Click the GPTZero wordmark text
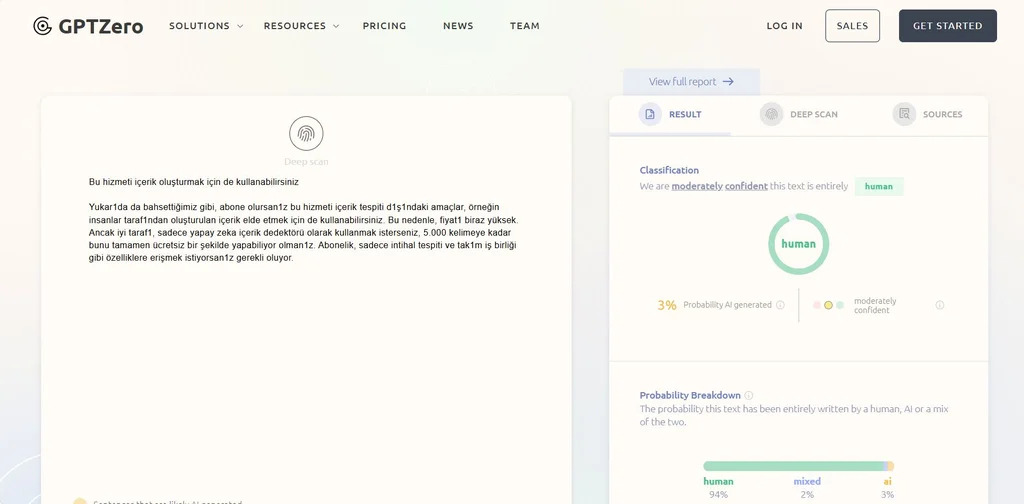Image resolution: width=1024 pixels, height=504 pixels. 101,26
